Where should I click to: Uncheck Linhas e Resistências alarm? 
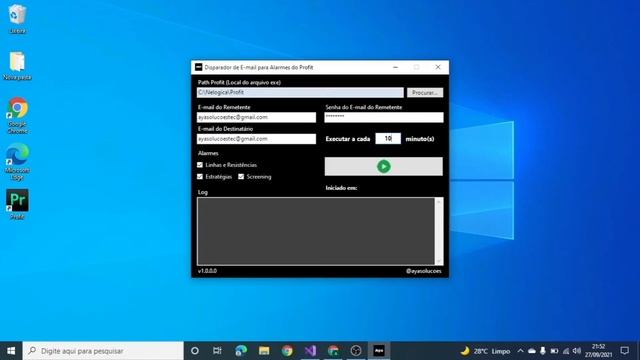(x=200, y=165)
